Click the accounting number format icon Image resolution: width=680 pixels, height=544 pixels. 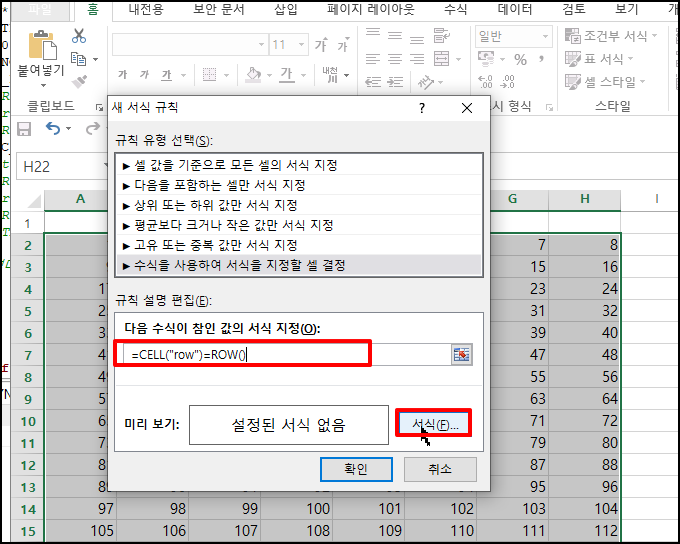(486, 59)
